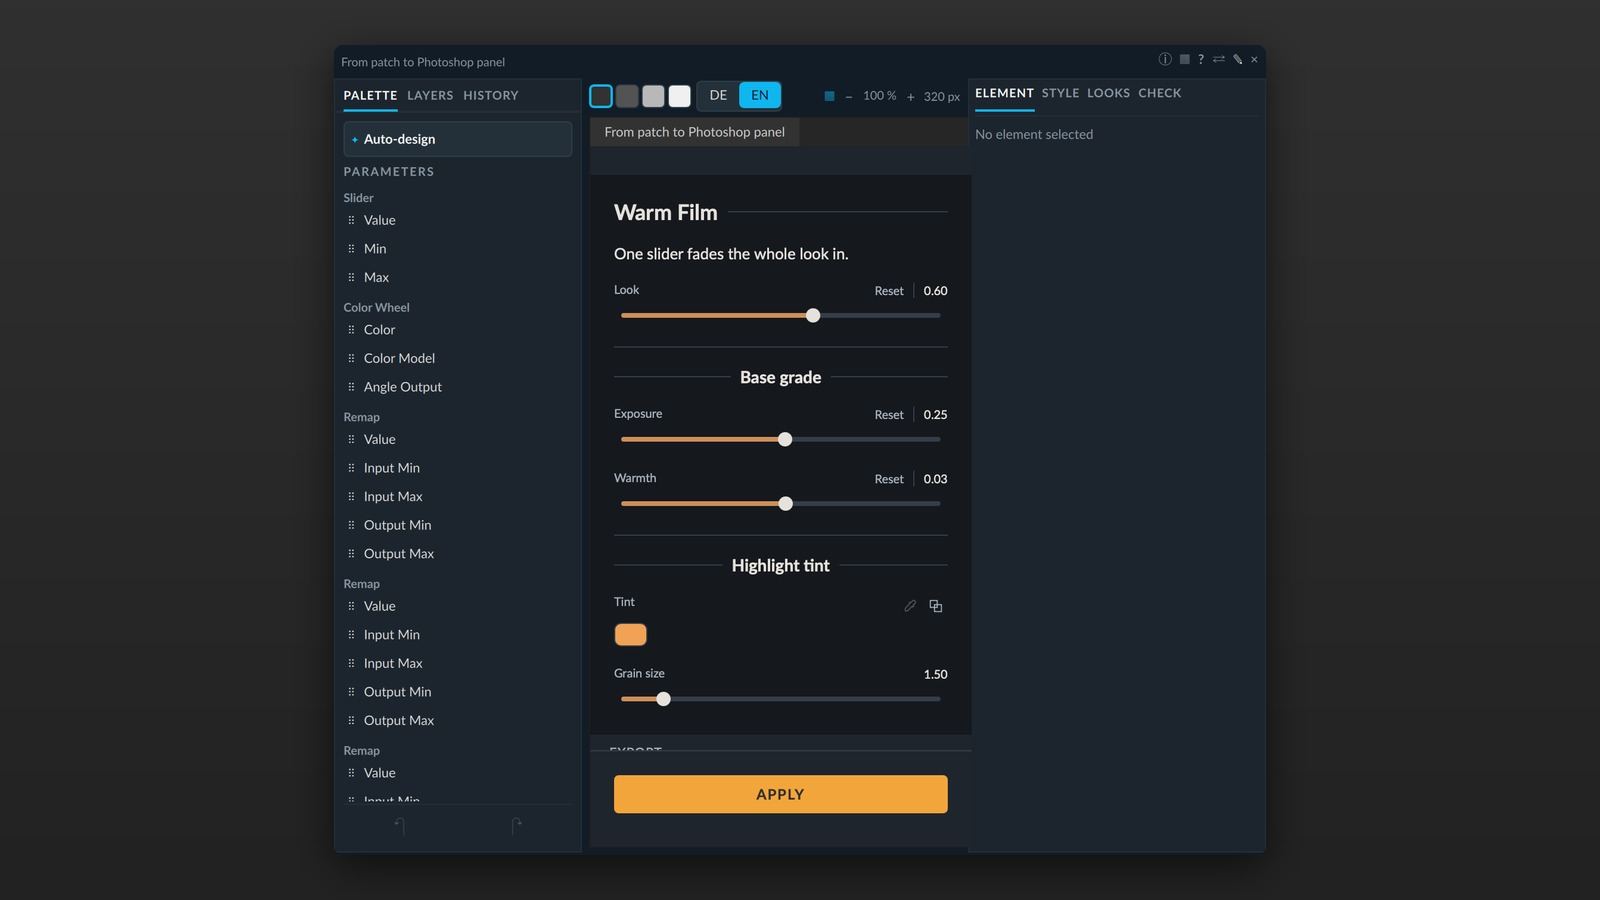Click the Exposure value 0.25 field
Screen dimensions: 1600x900
tap(935, 415)
